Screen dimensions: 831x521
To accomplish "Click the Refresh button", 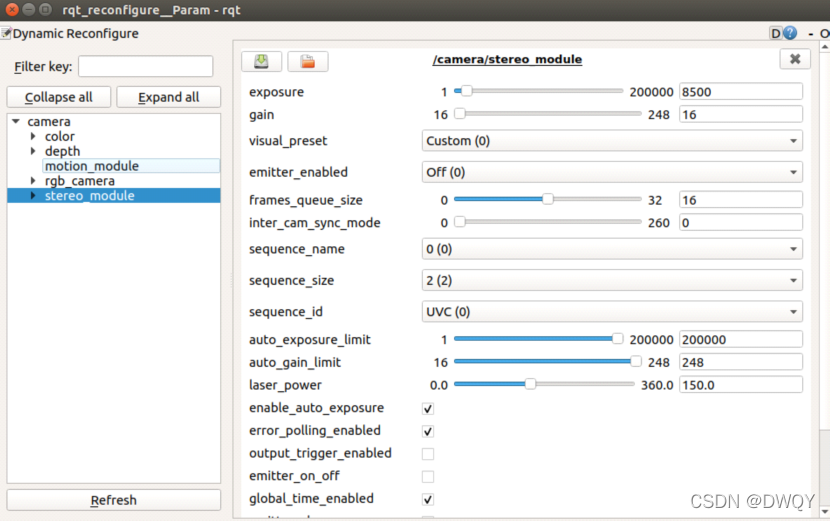I will [x=113, y=500].
